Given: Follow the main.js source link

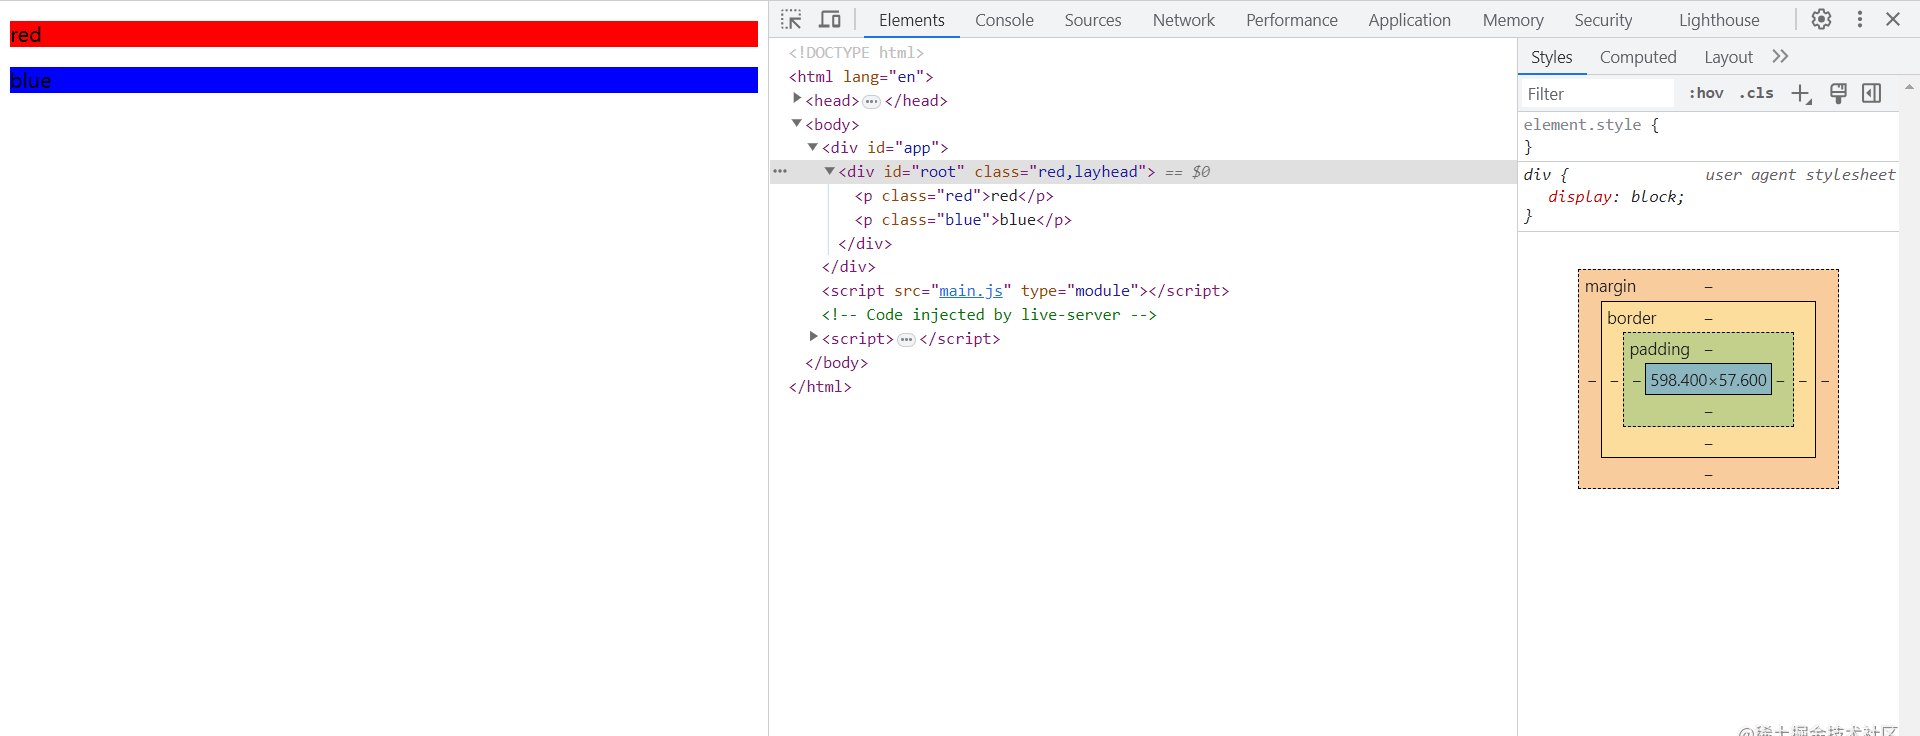Looking at the screenshot, I should (x=970, y=291).
